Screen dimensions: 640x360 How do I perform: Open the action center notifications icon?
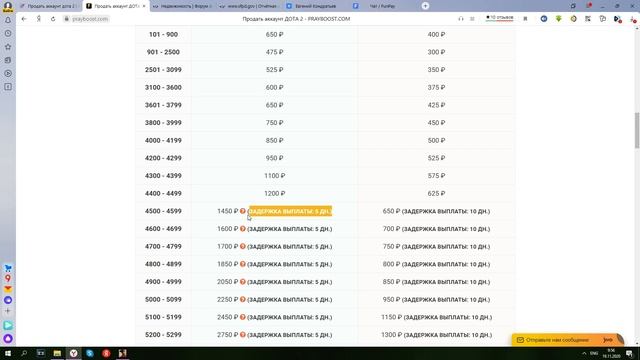[x=629, y=353]
